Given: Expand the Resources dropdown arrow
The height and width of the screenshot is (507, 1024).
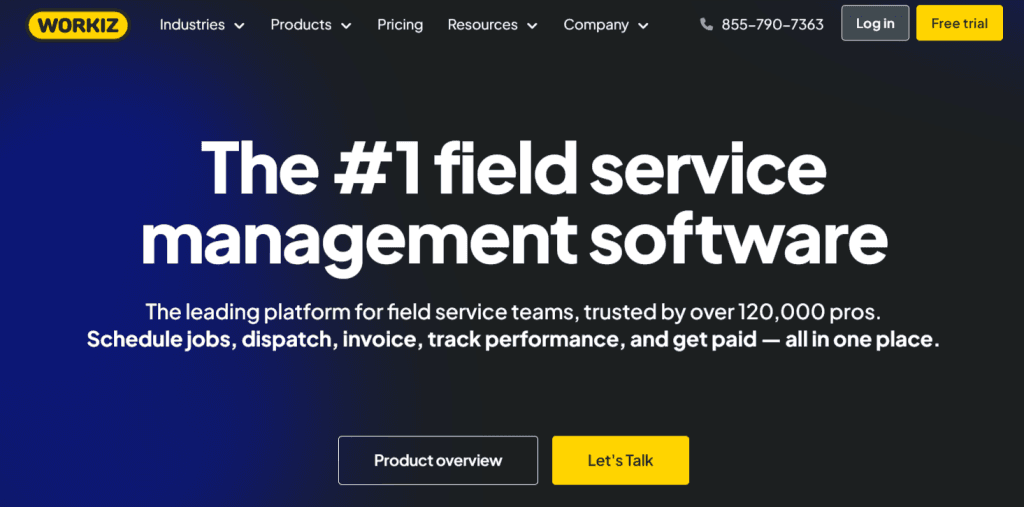Looking at the screenshot, I should pyautogui.click(x=532, y=25).
